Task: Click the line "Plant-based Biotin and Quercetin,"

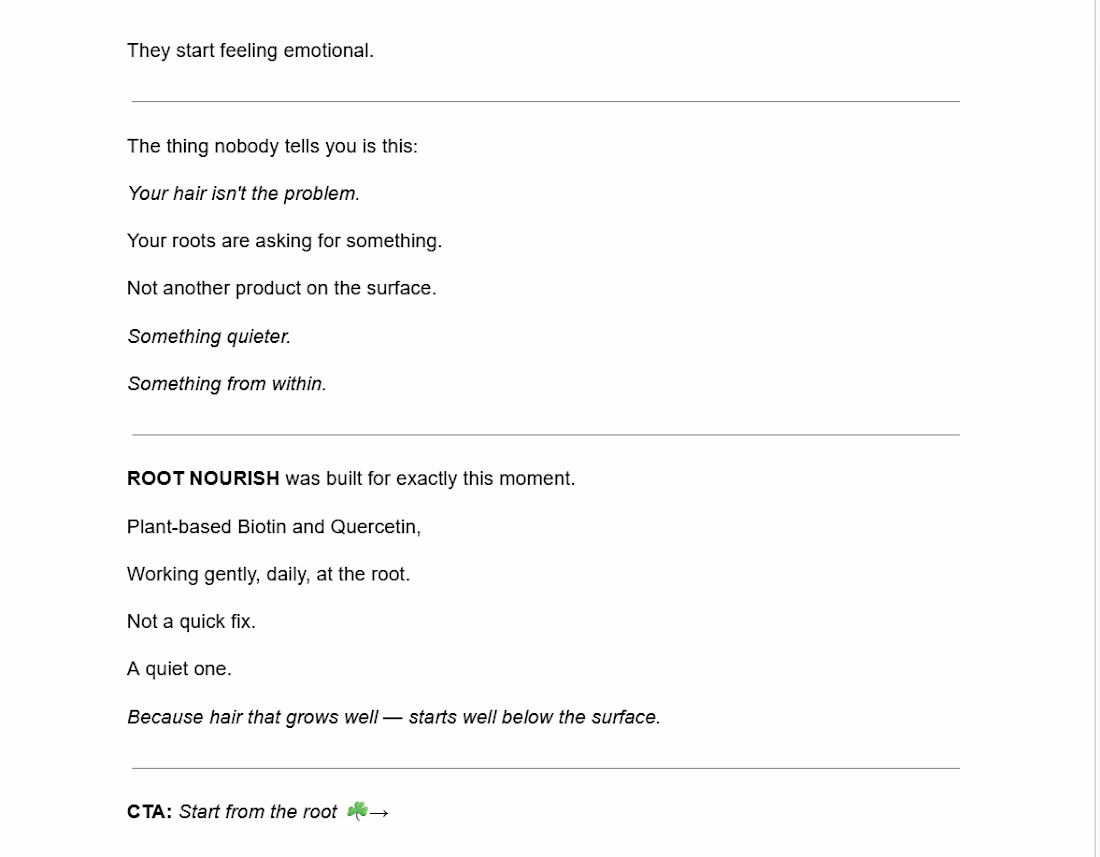Action: pos(274,527)
